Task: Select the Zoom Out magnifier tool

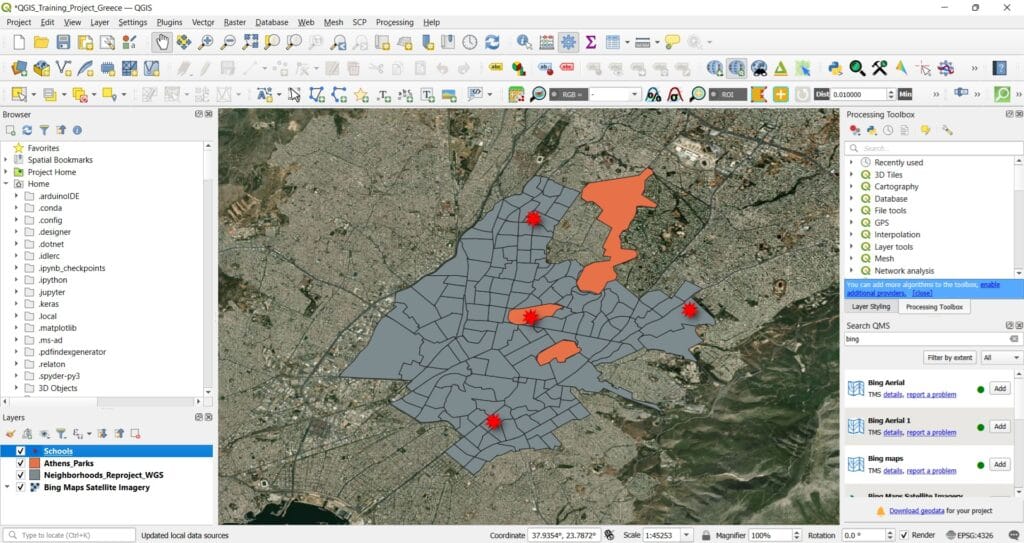Action: point(228,42)
